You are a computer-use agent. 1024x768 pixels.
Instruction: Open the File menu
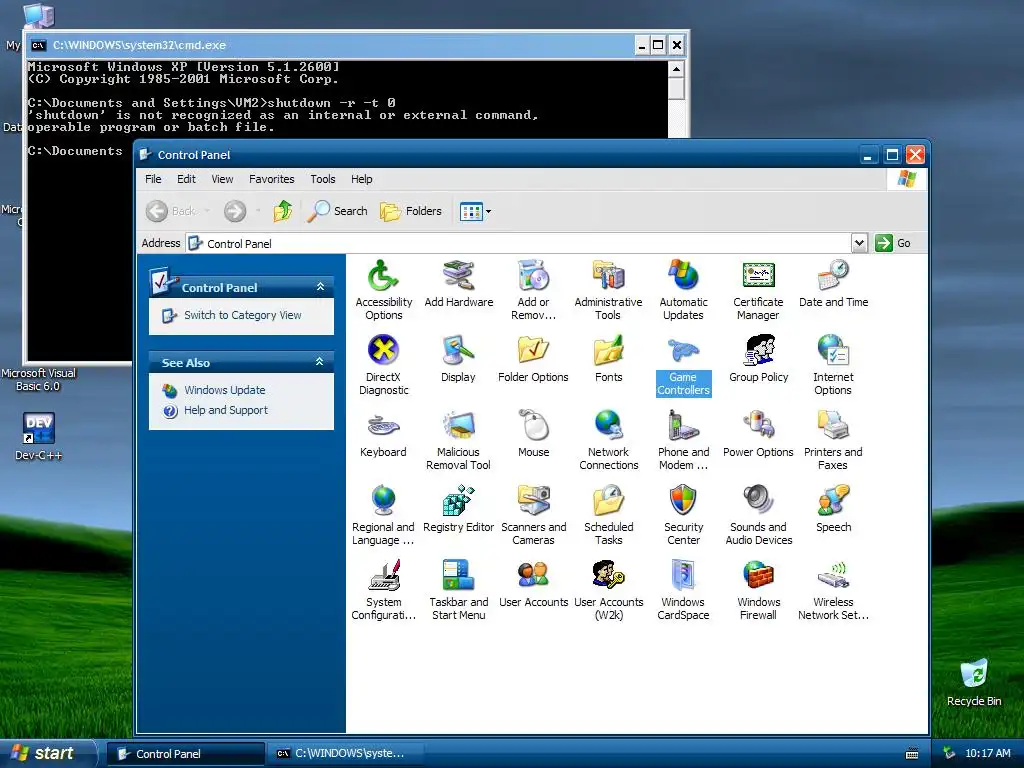pos(153,179)
